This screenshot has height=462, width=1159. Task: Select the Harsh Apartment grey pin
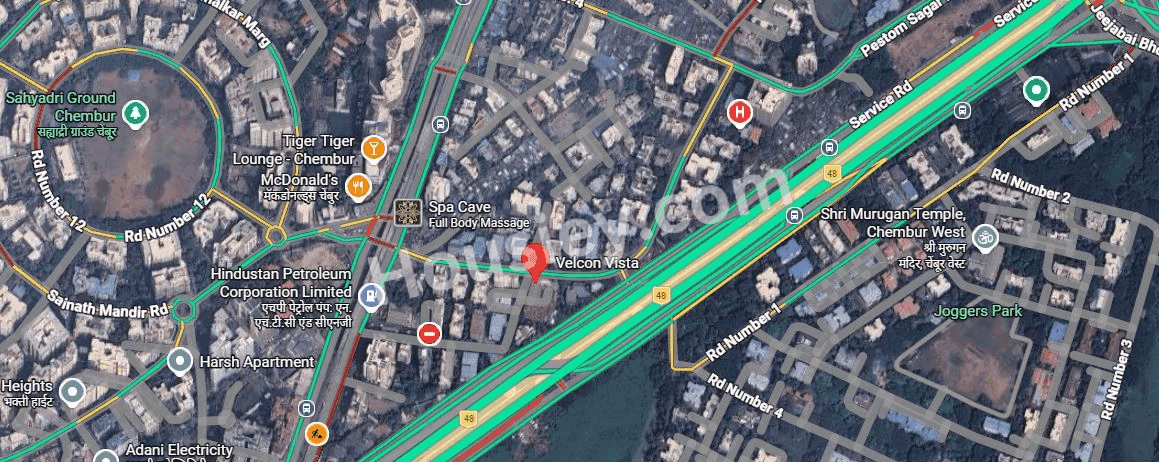(180, 362)
